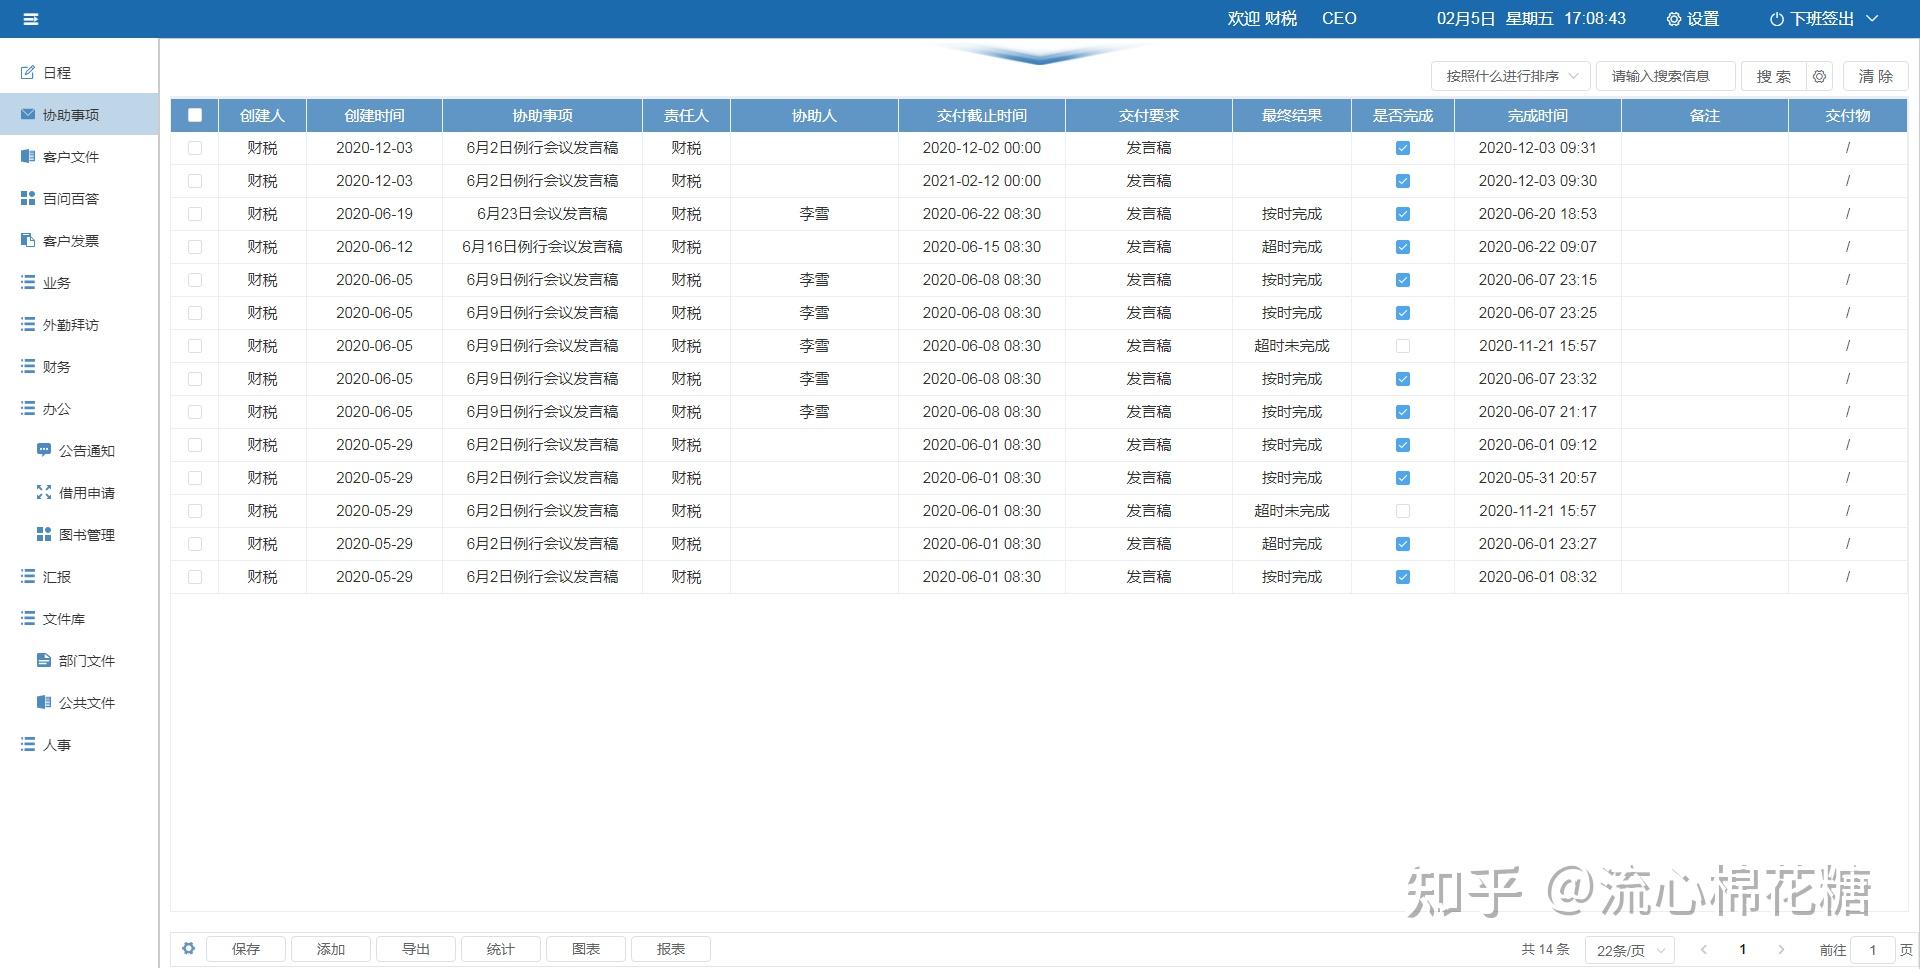Expand the 业务 menu group
This screenshot has height=969, width=1920.
[79, 282]
